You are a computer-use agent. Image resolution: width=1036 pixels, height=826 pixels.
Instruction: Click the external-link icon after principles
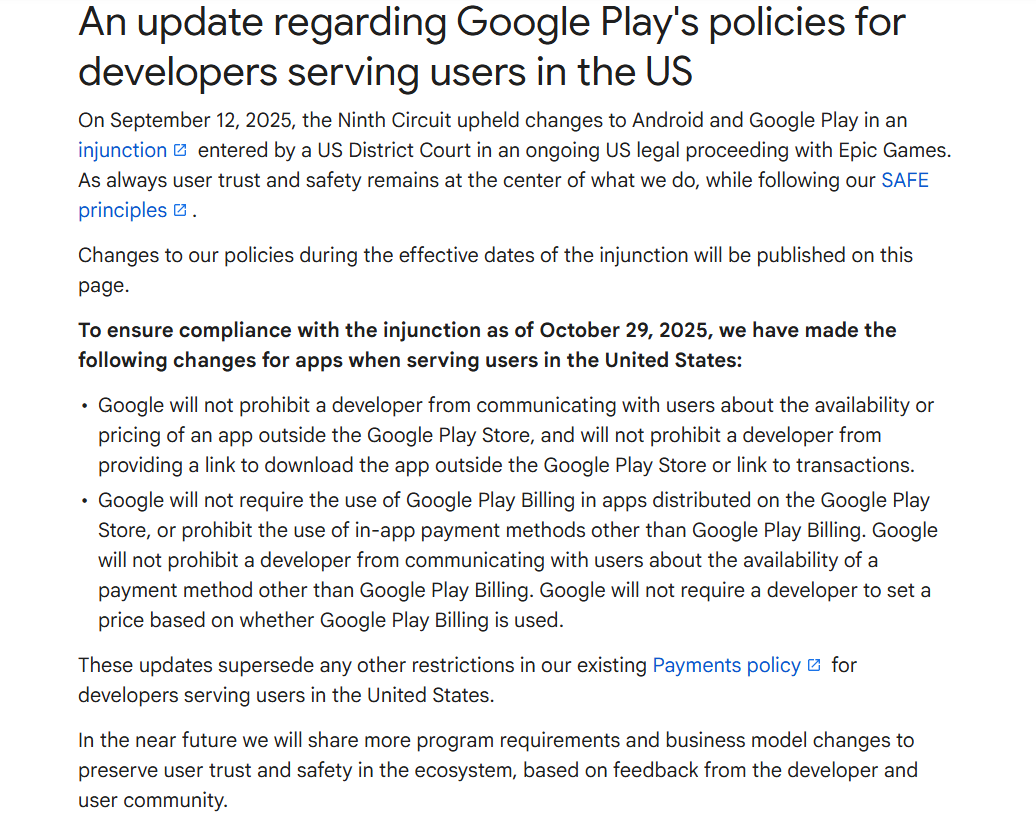[180, 210]
